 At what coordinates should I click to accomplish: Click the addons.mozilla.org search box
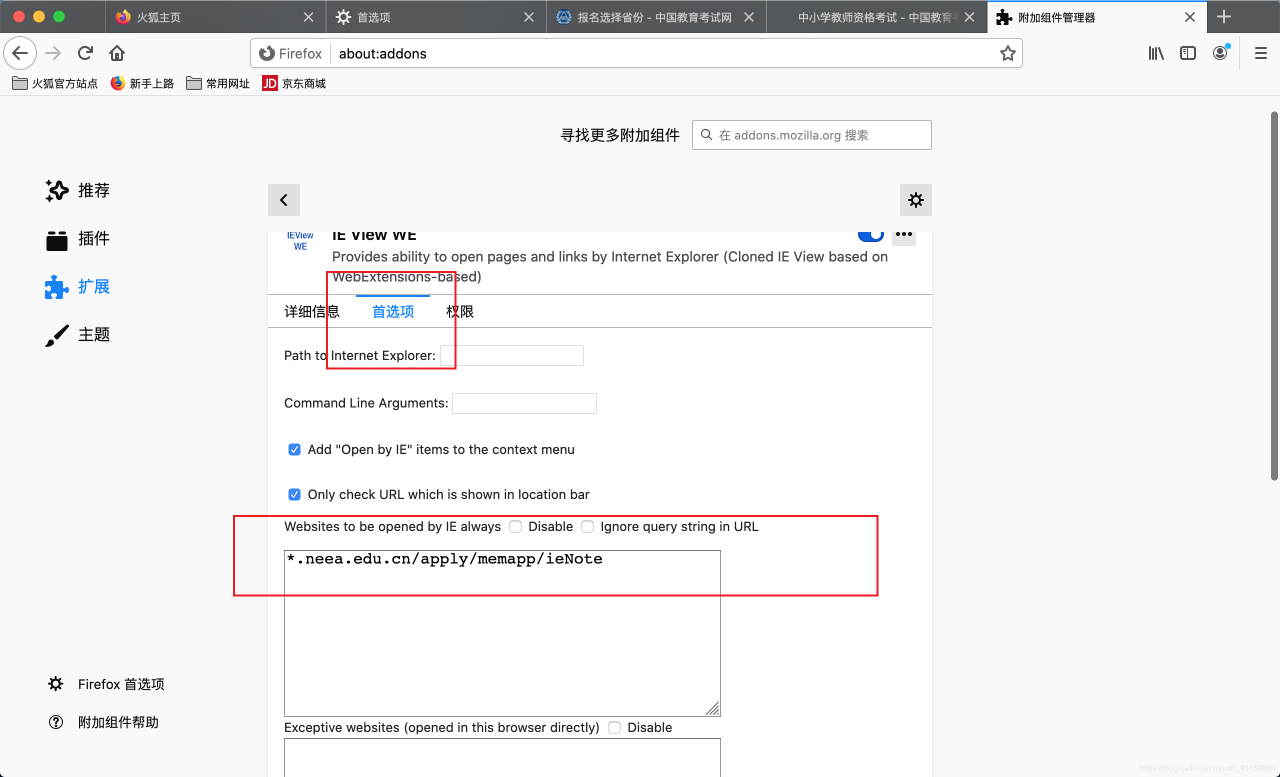[812, 135]
